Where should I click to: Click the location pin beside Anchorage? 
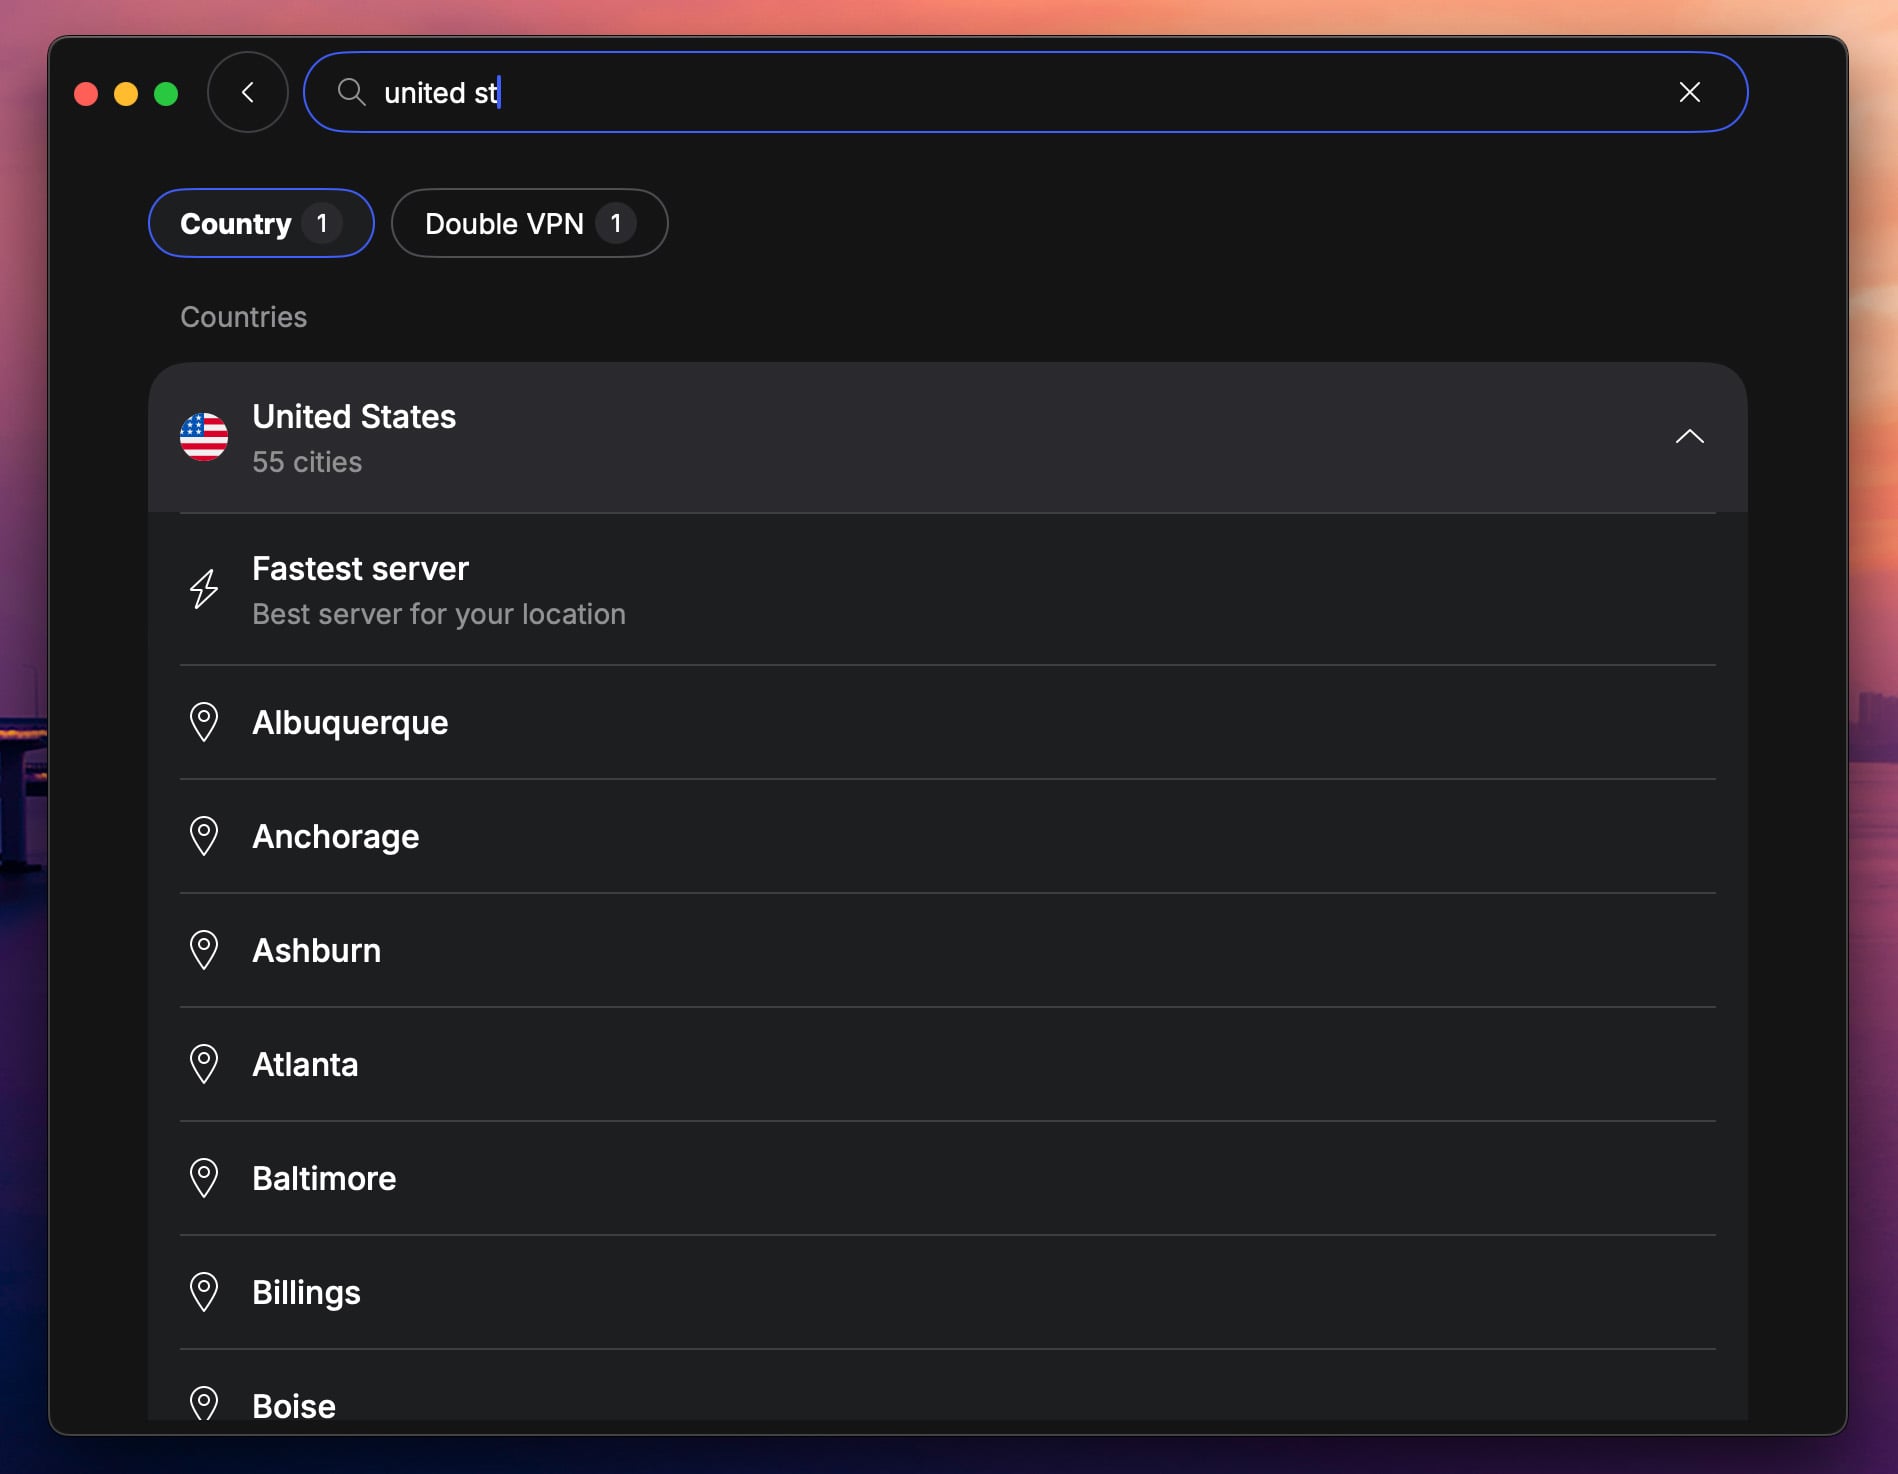click(x=204, y=836)
